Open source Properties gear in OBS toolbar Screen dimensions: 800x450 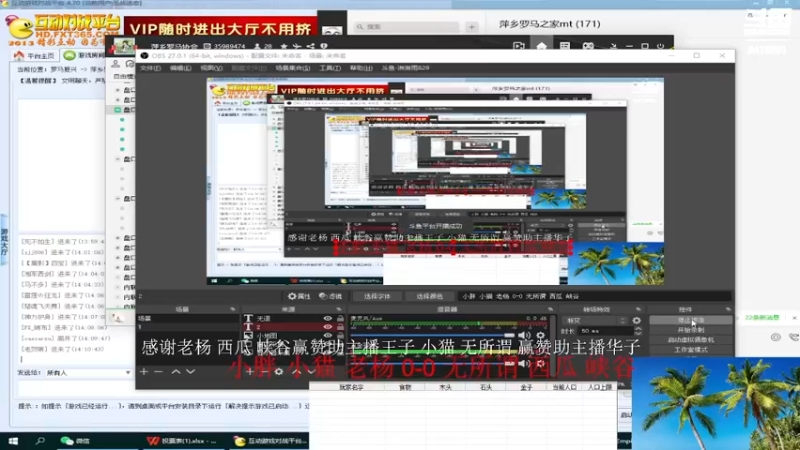[x=299, y=296]
